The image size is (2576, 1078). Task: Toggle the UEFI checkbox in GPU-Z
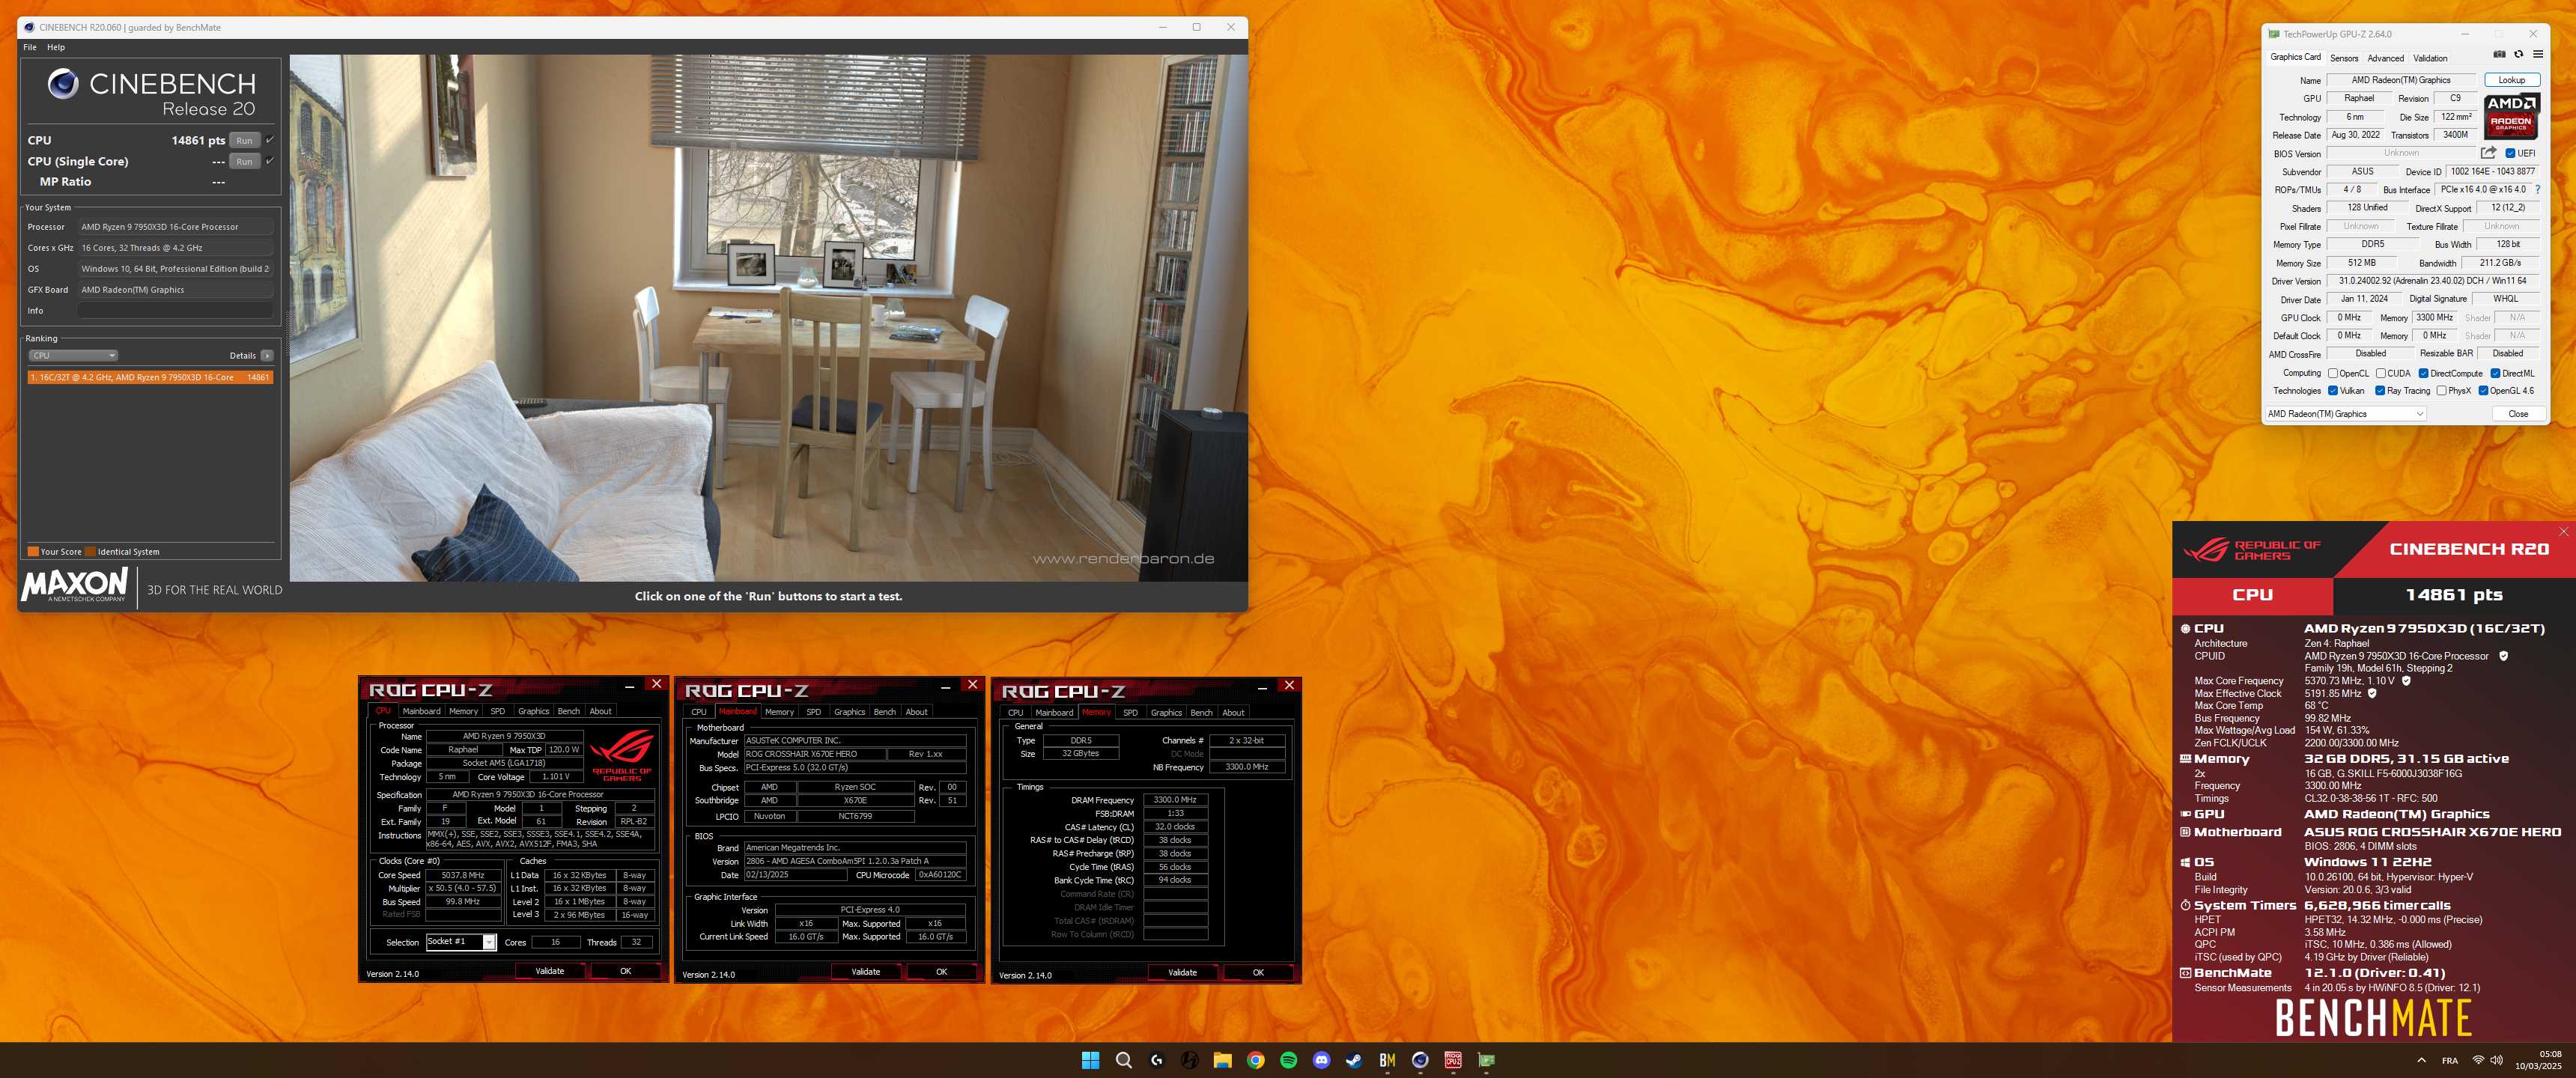pyautogui.click(x=2510, y=153)
